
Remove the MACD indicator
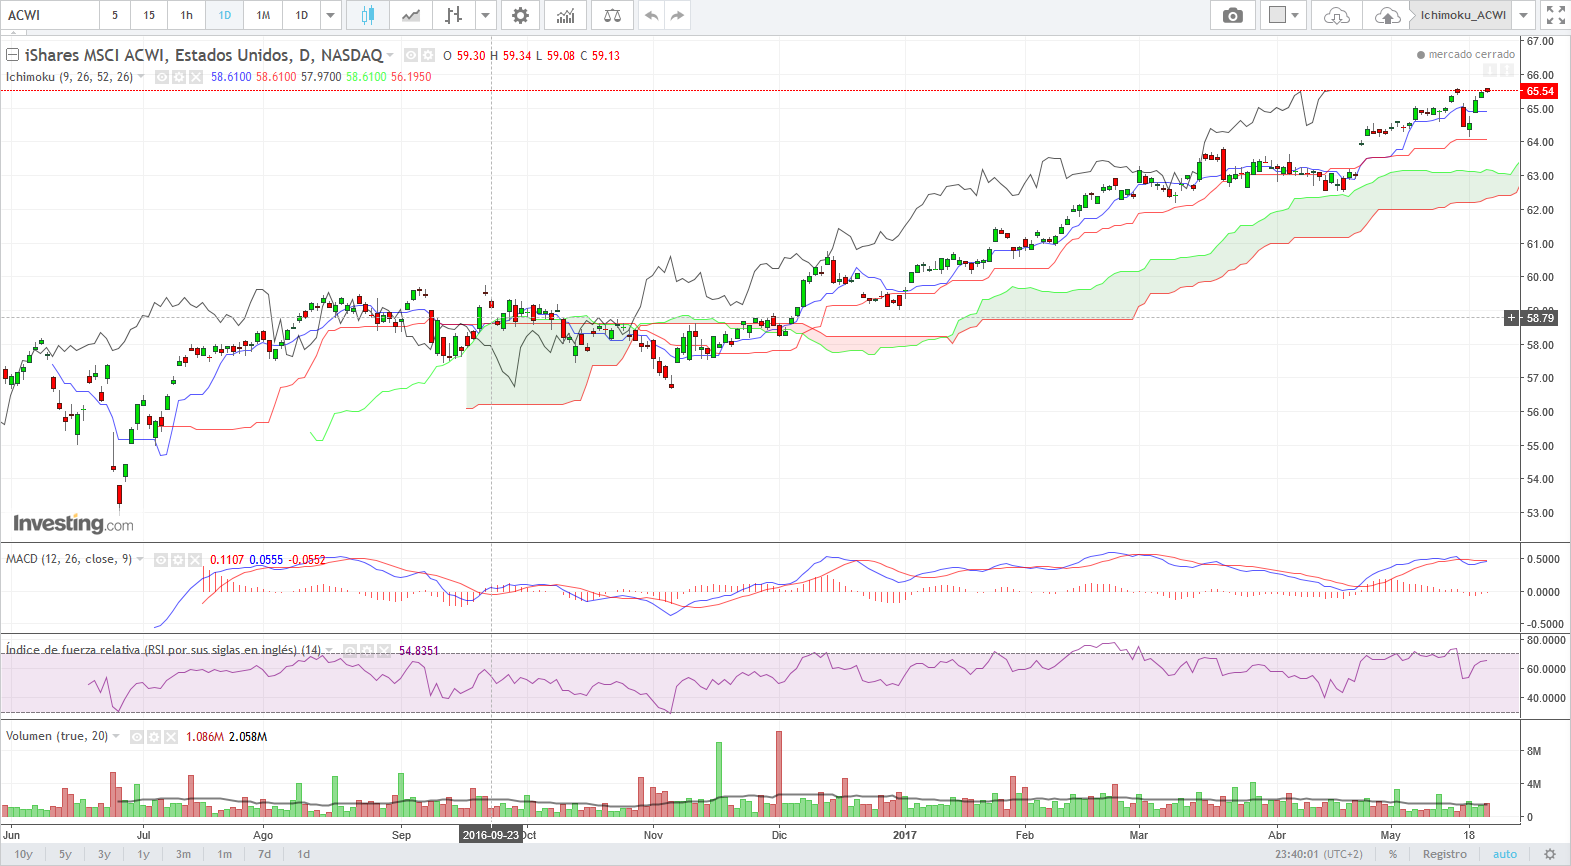(195, 560)
